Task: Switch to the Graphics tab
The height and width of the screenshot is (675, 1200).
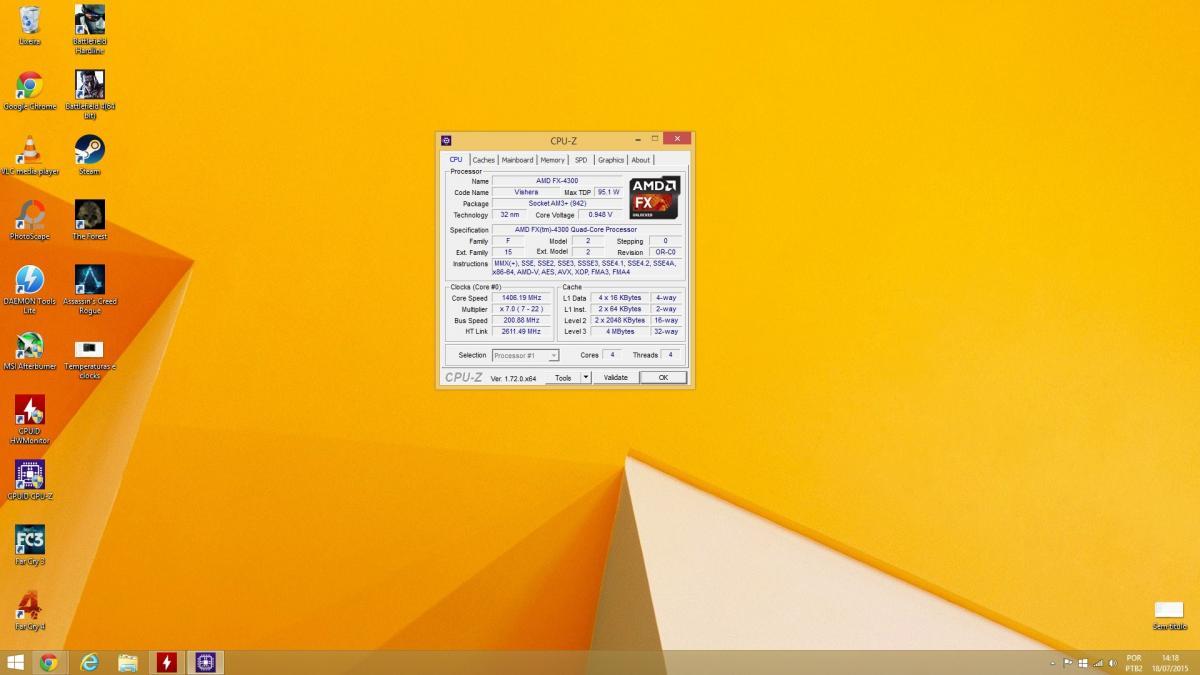Action: click(x=611, y=160)
